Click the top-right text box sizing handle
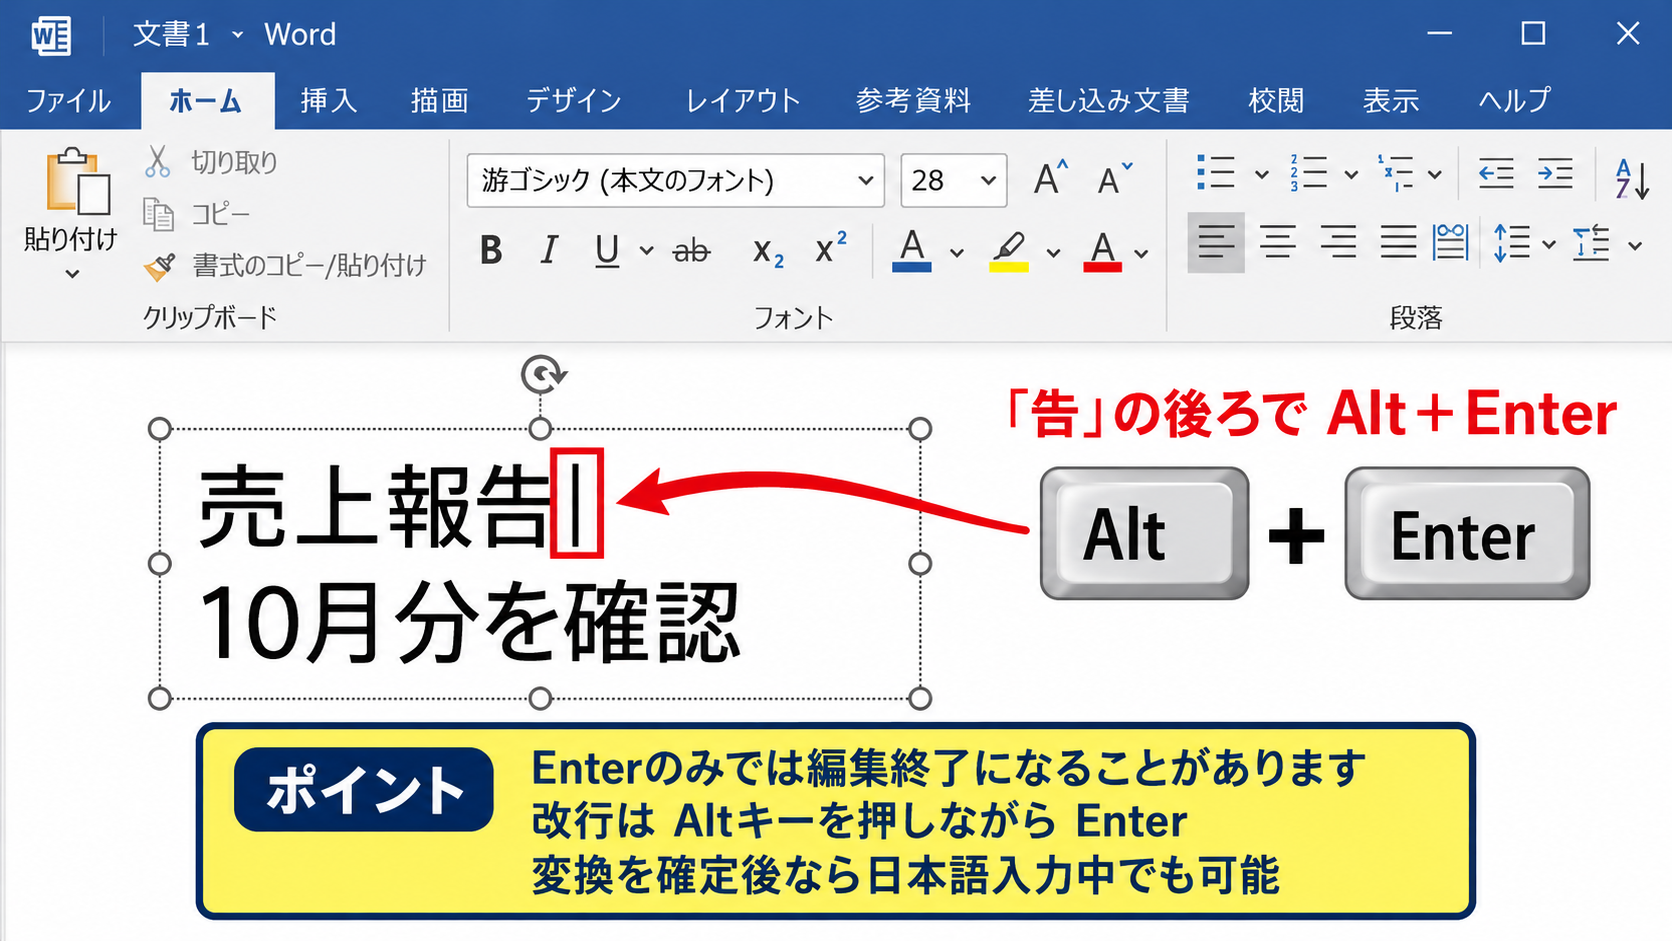Viewport: 1672px width, 941px height. coord(920,429)
